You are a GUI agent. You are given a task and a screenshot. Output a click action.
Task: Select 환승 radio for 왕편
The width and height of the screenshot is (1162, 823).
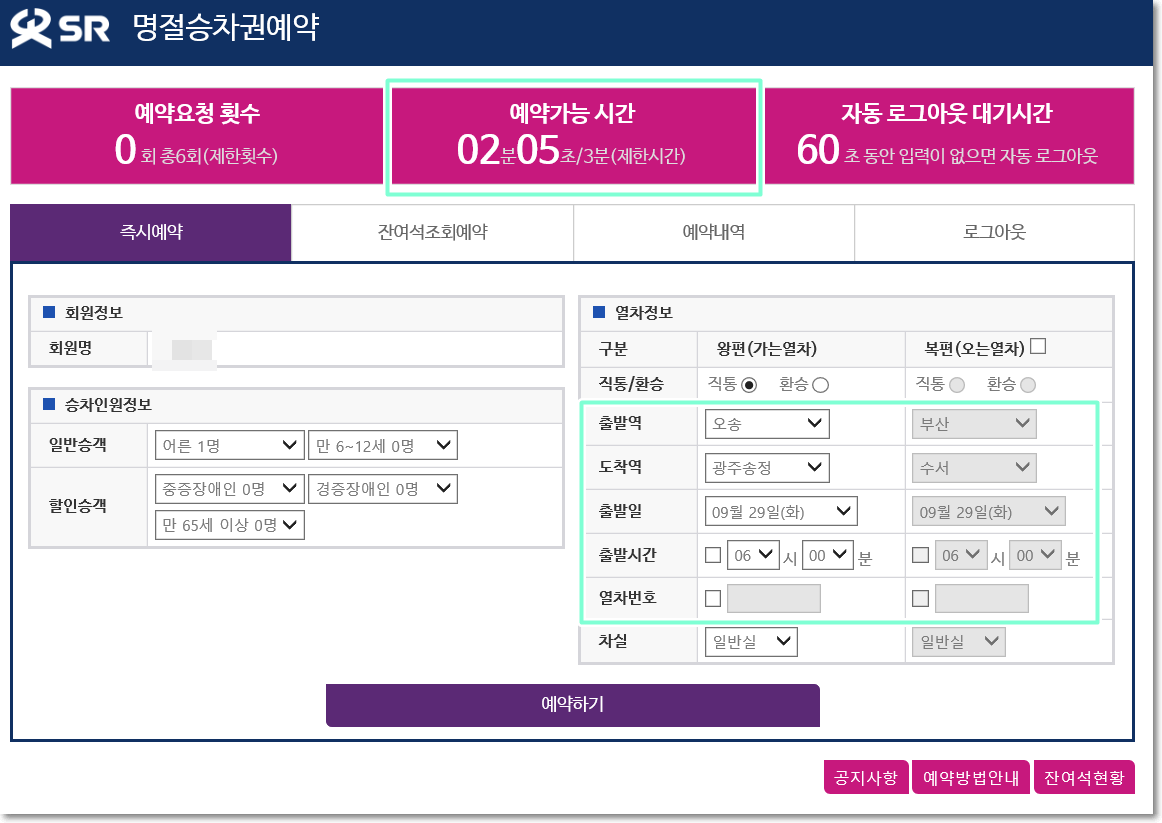pyautogui.click(x=820, y=384)
